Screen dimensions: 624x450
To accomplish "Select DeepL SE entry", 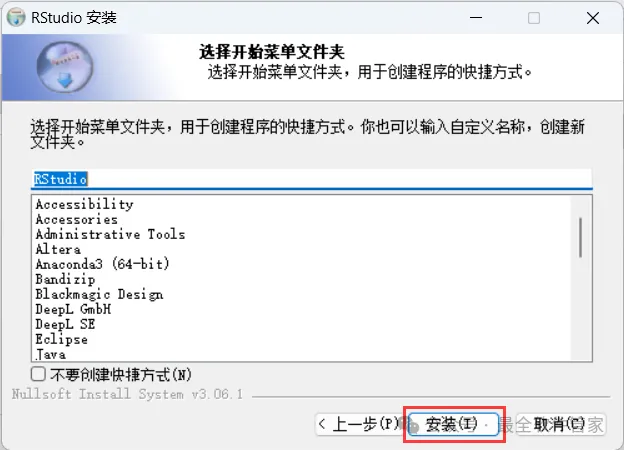I will click(x=65, y=324).
